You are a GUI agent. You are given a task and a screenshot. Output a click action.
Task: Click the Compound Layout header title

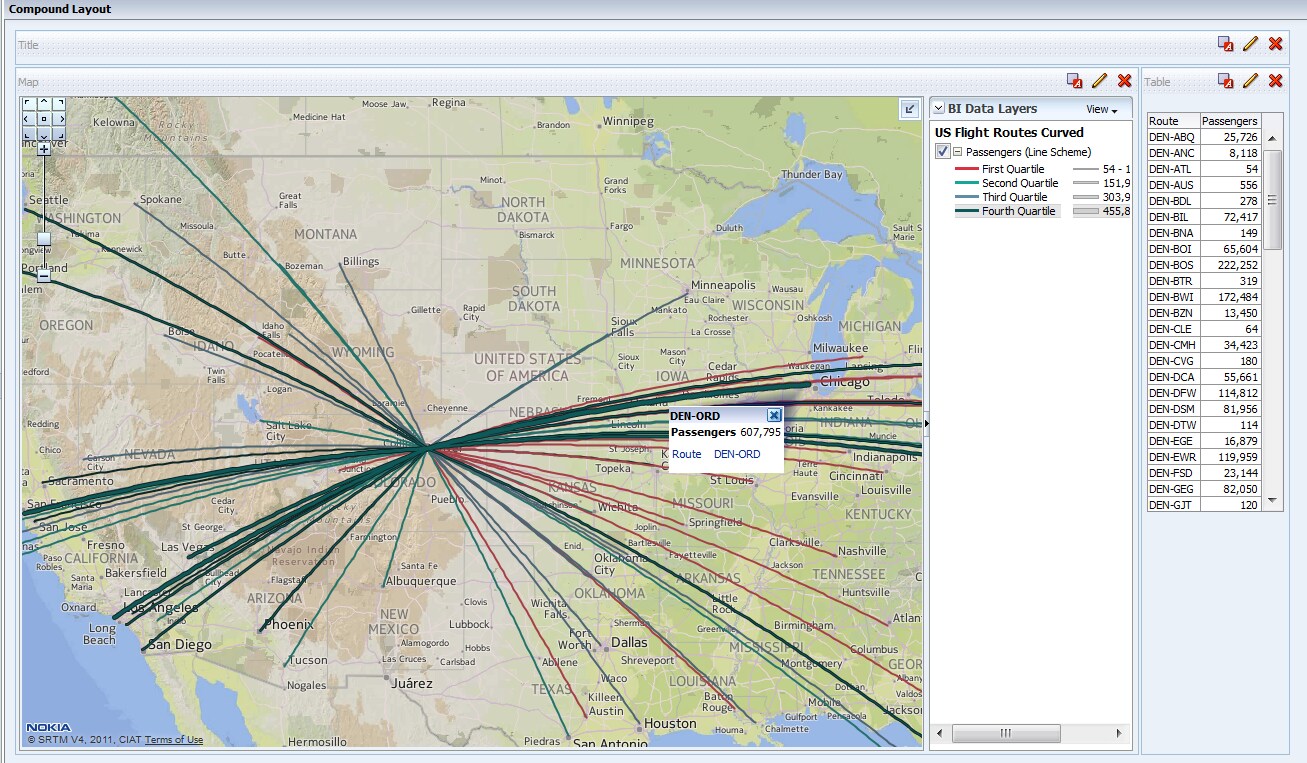[x=60, y=9]
